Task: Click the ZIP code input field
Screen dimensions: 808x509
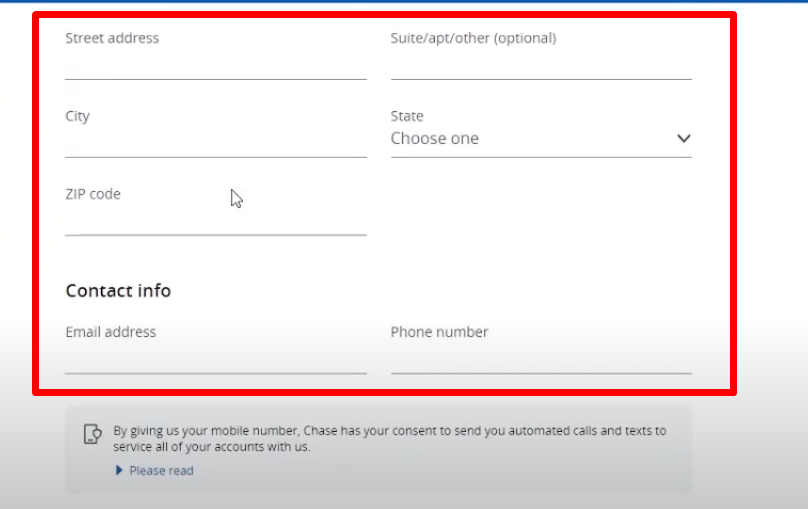Action: [216, 221]
